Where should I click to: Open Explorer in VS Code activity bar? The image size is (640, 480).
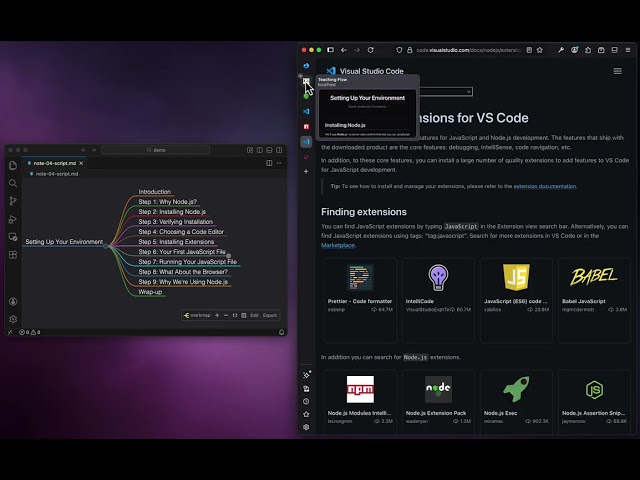pos(13,165)
